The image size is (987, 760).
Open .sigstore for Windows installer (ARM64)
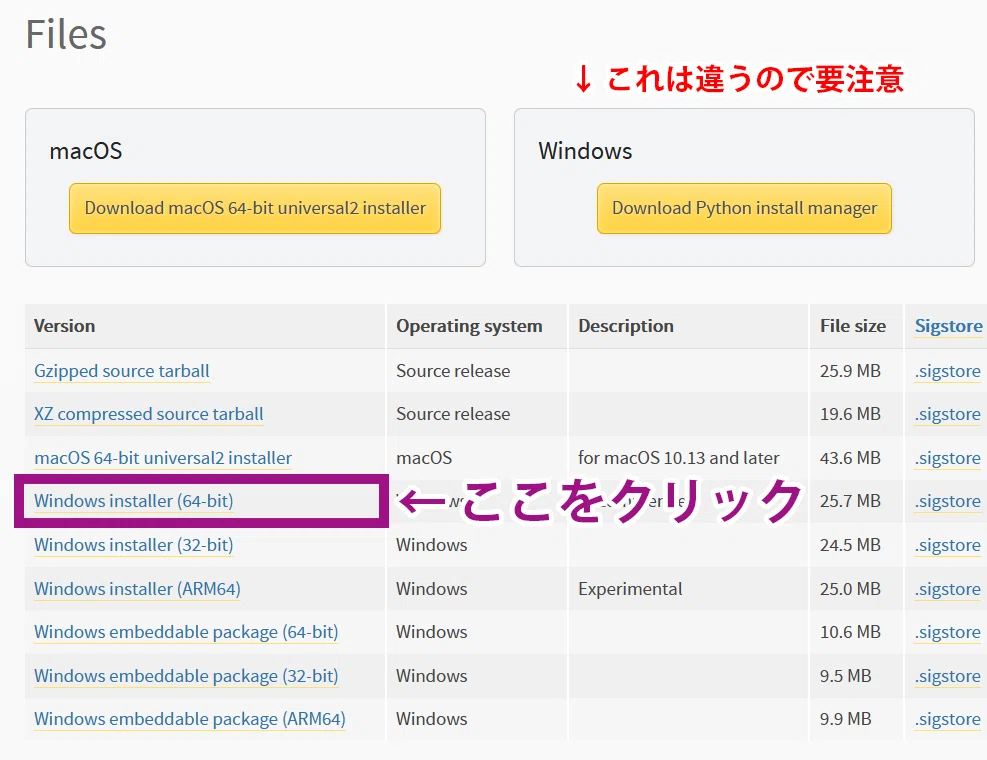(947, 589)
